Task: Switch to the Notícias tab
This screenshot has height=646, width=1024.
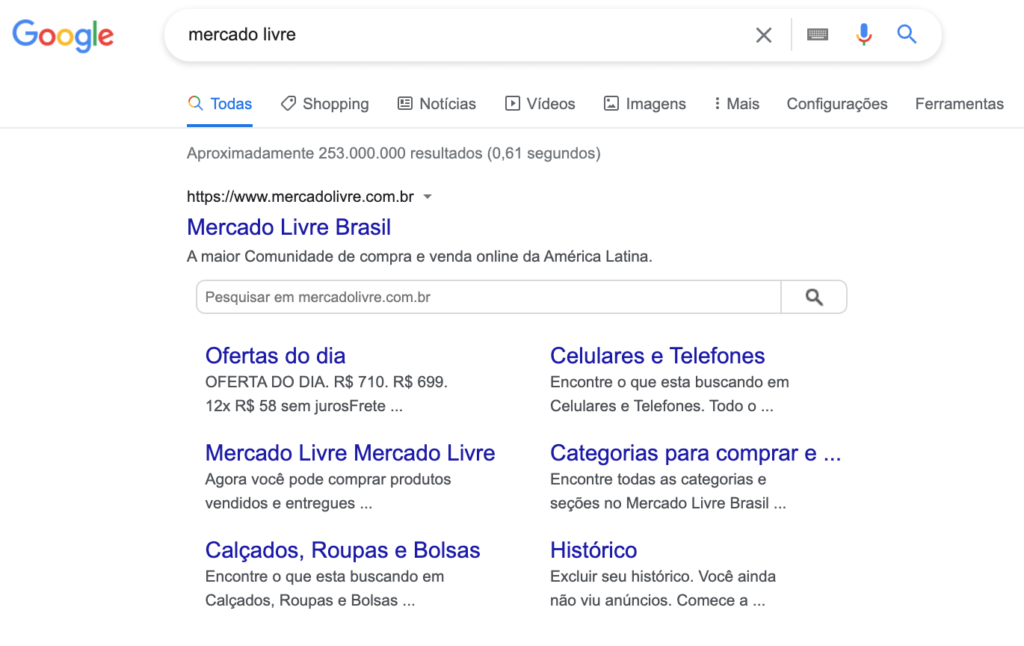Action: (437, 104)
